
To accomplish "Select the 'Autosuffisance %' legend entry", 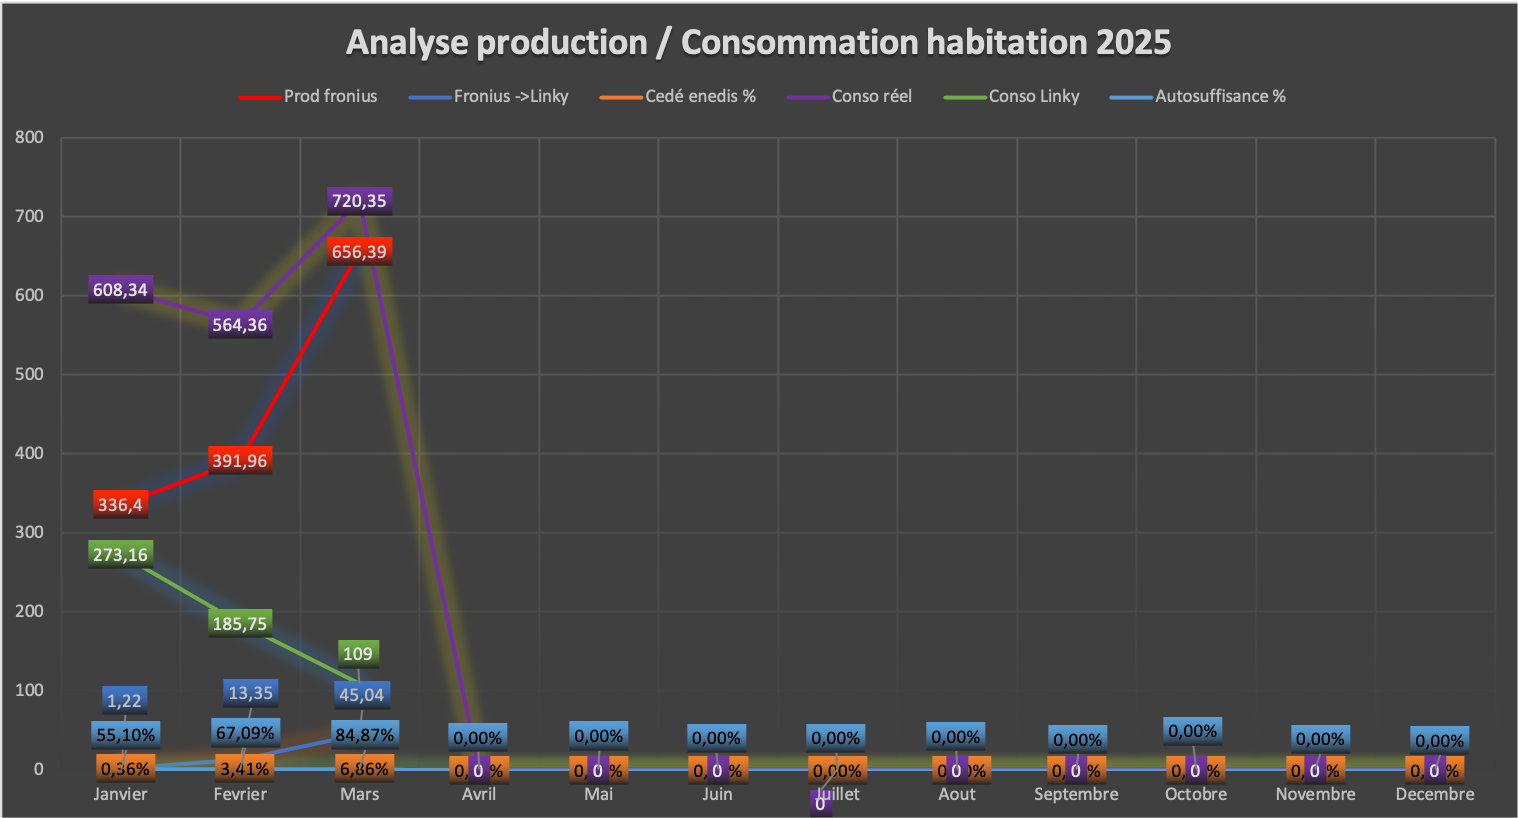I will (x=1197, y=96).
